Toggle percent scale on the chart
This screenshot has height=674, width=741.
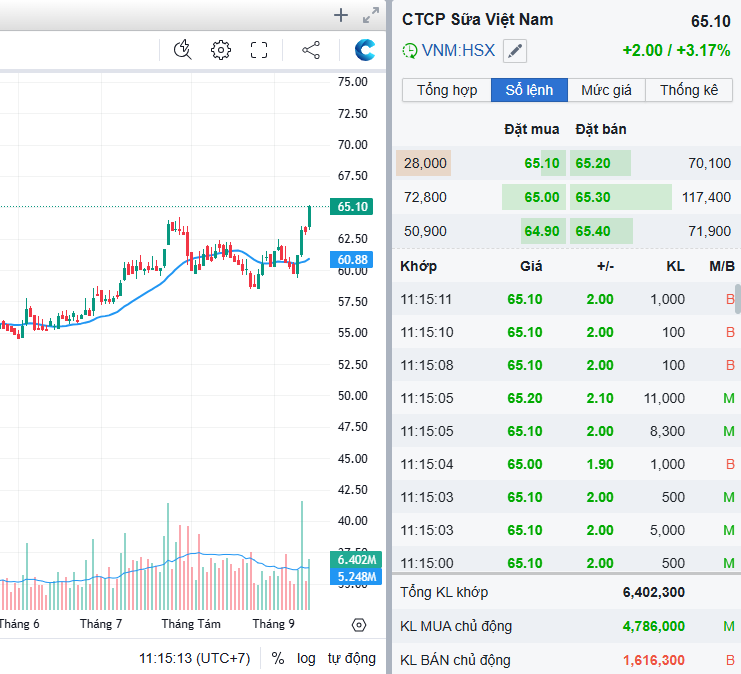[x=277, y=658]
